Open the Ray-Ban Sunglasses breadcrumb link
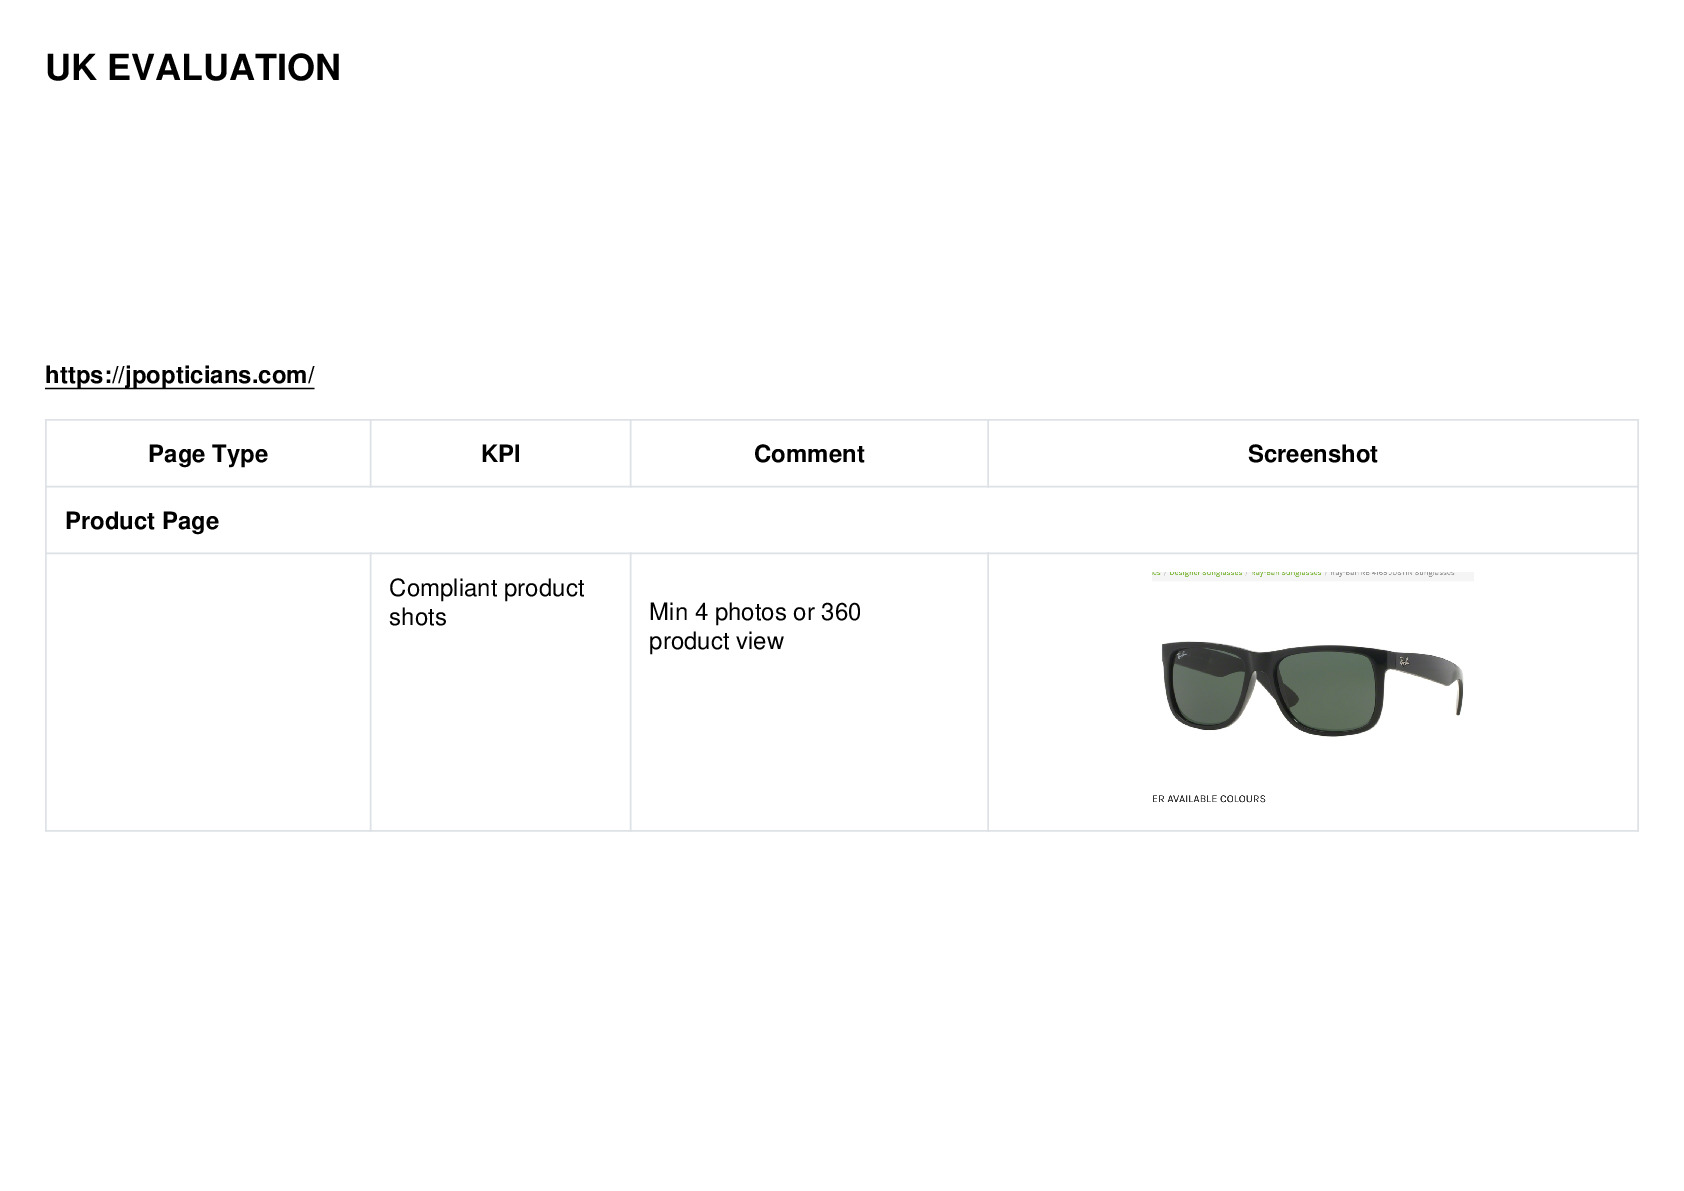 click(x=1286, y=573)
